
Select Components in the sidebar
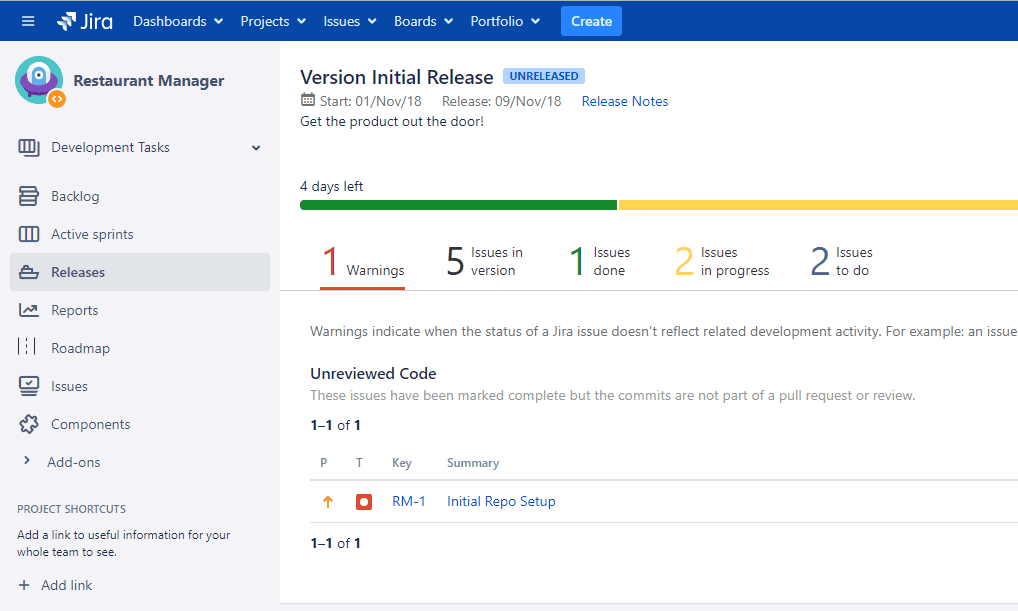(x=89, y=423)
